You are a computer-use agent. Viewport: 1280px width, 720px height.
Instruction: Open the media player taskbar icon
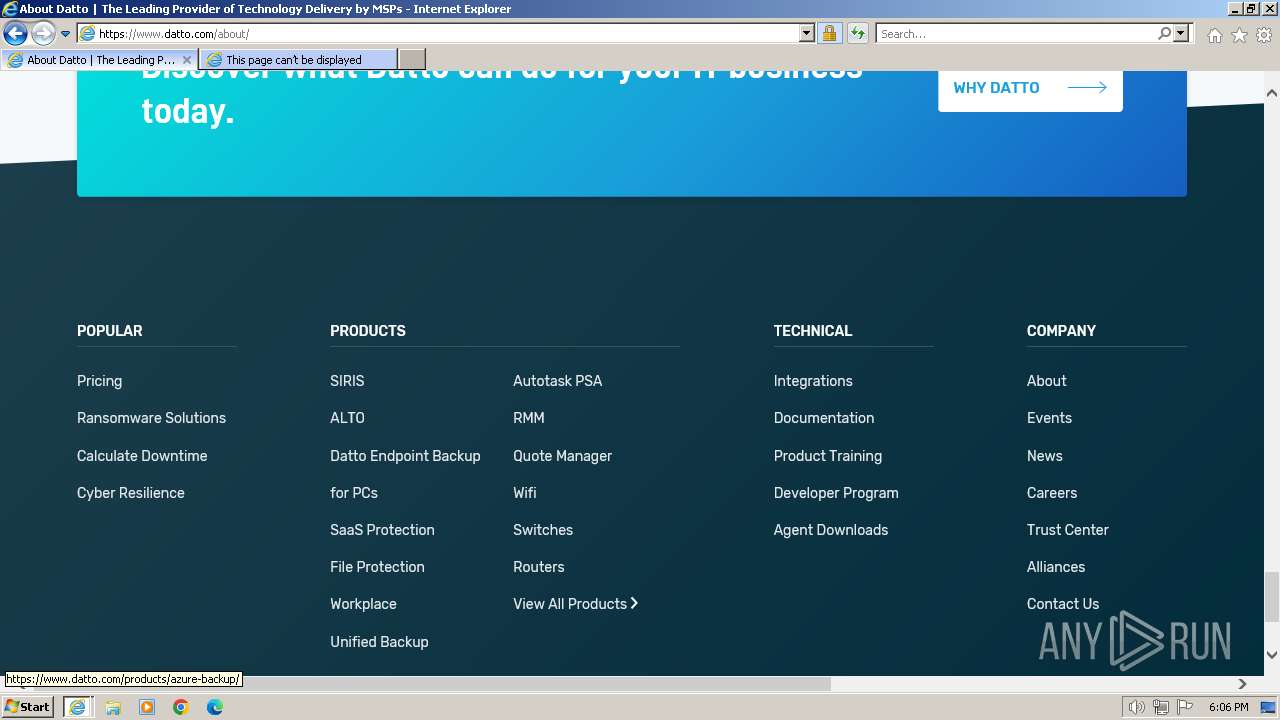[x=147, y=707]
